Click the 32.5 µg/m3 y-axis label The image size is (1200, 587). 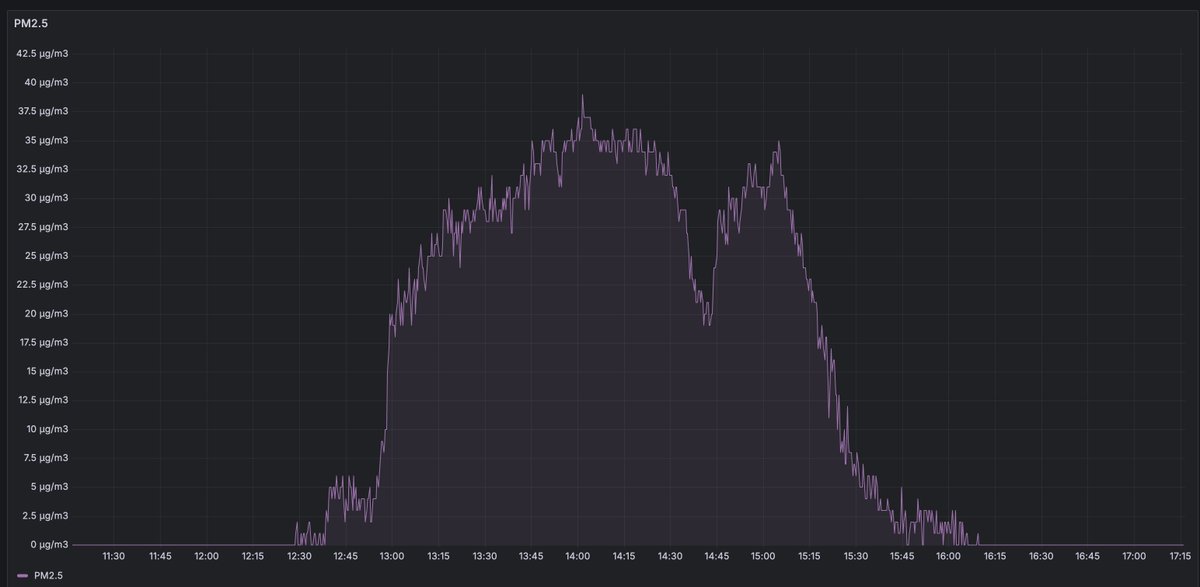tap(42, 169)
